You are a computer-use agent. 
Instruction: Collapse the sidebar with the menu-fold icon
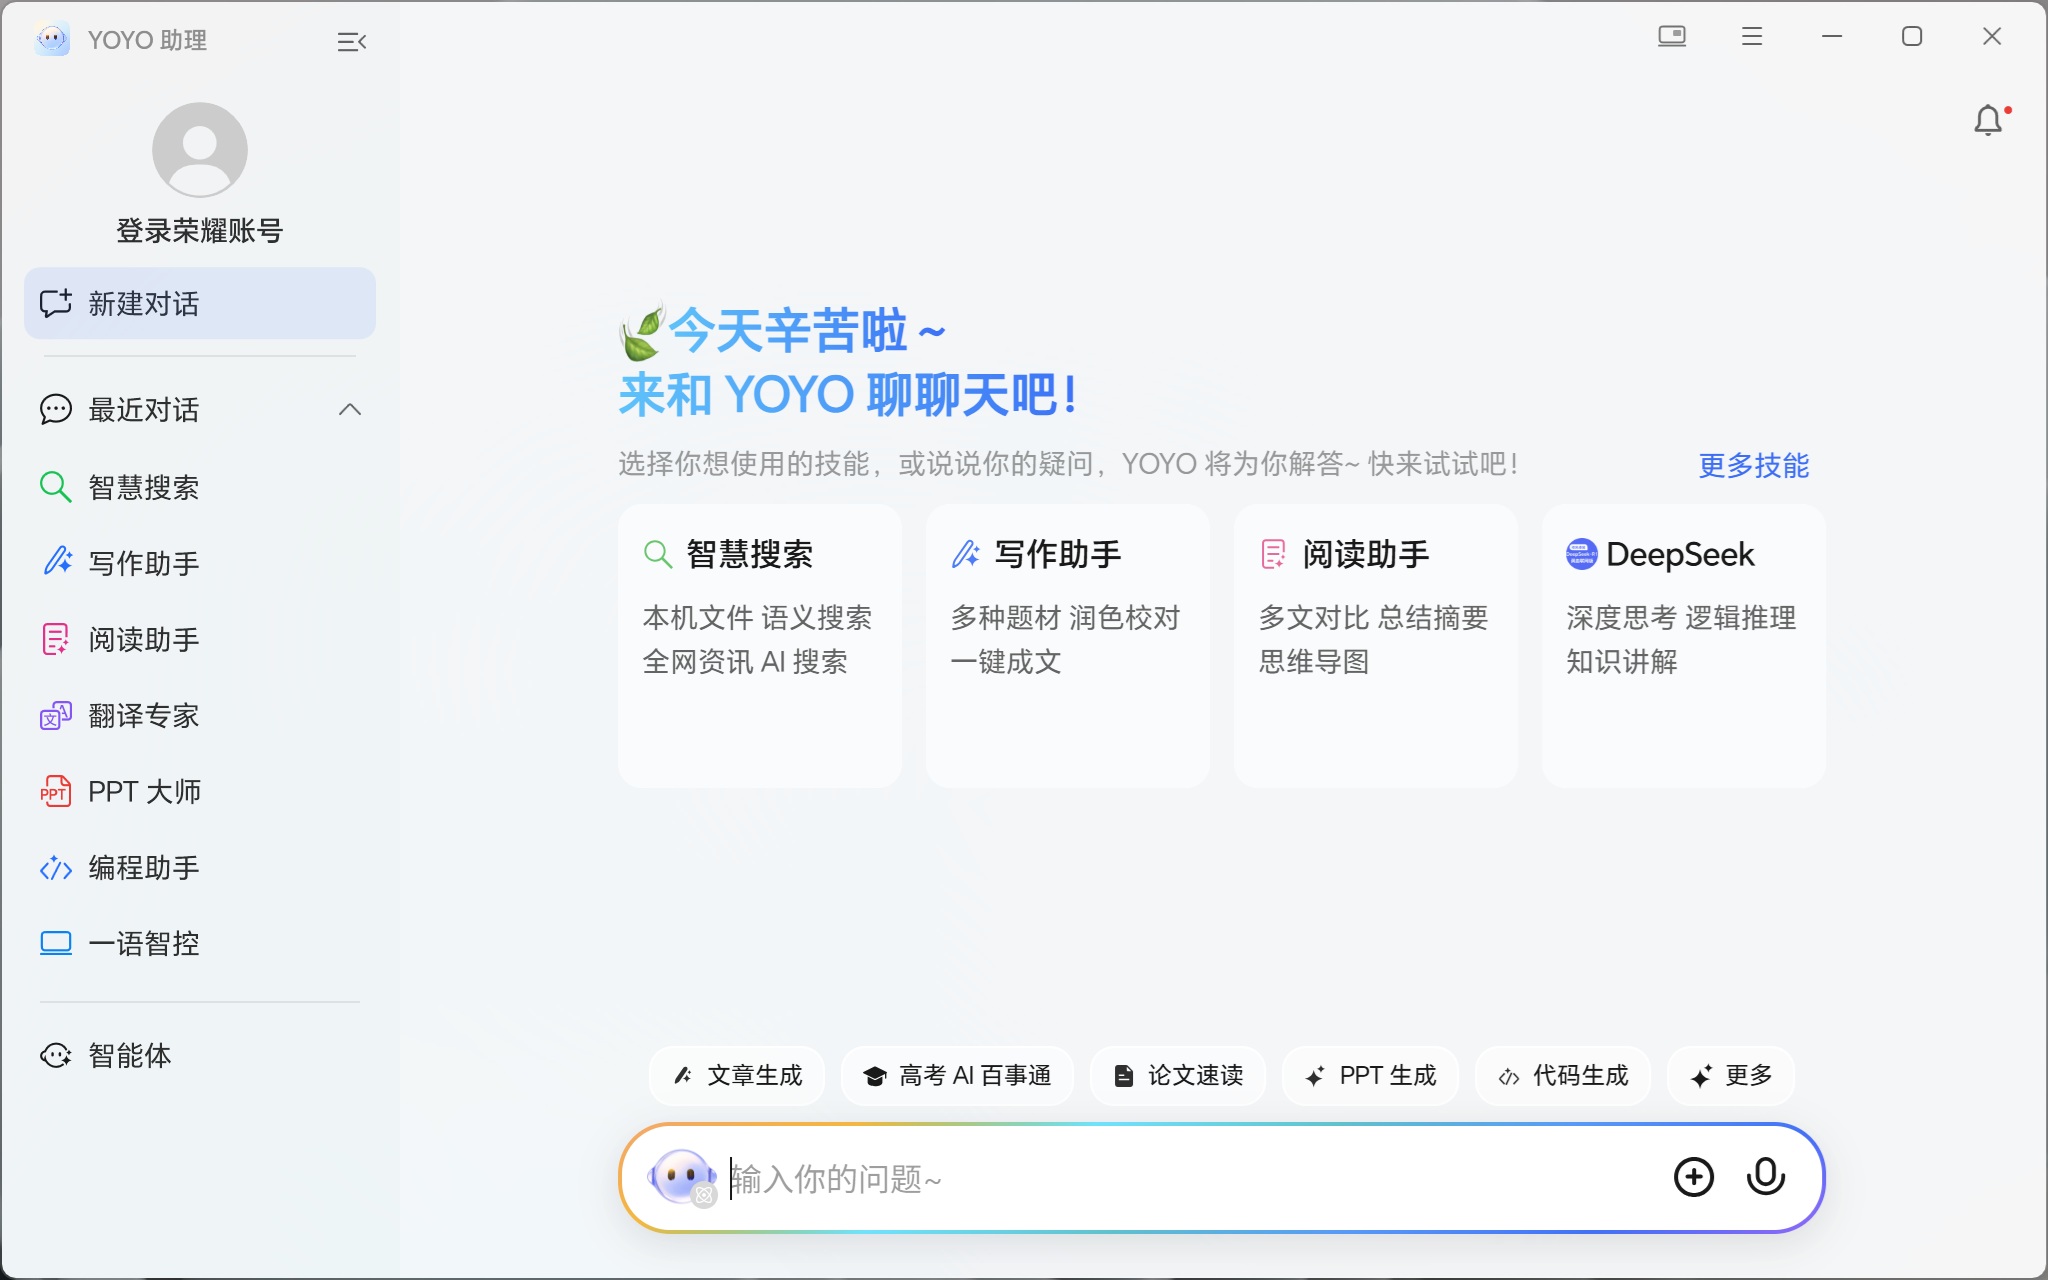[x=351, y=41]
